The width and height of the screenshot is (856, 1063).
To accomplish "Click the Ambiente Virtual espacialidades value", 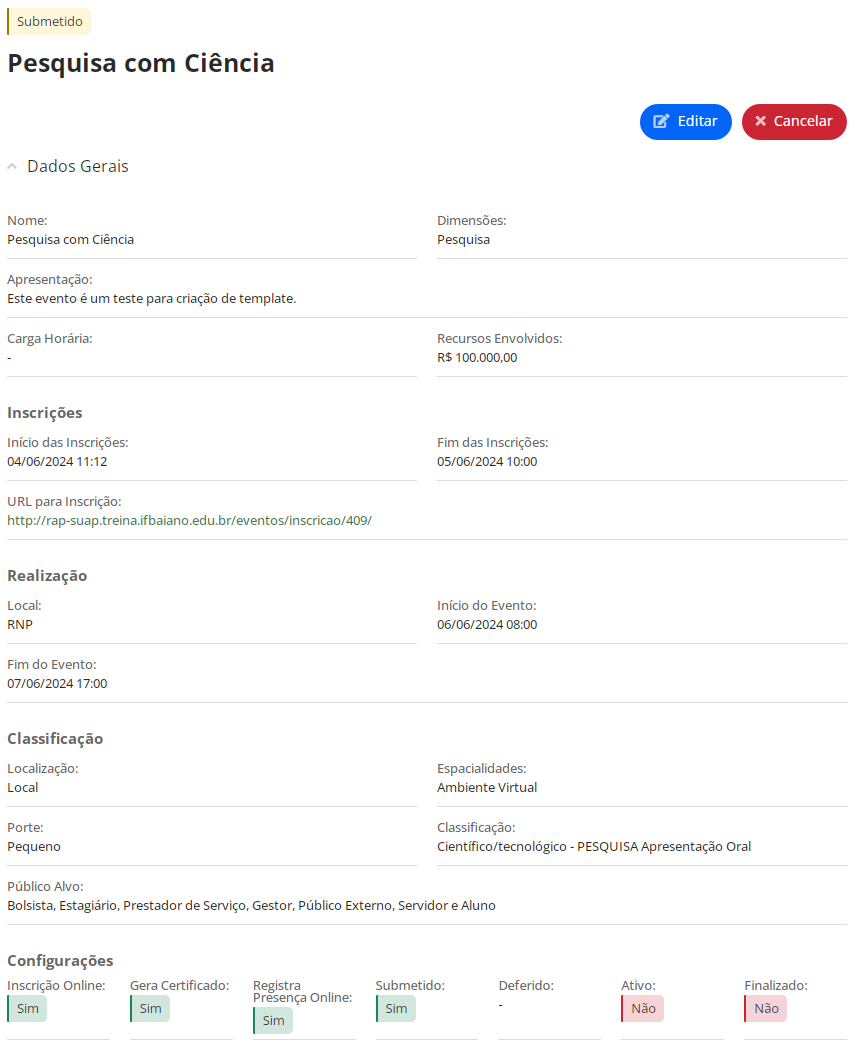I will click(487, 787).
